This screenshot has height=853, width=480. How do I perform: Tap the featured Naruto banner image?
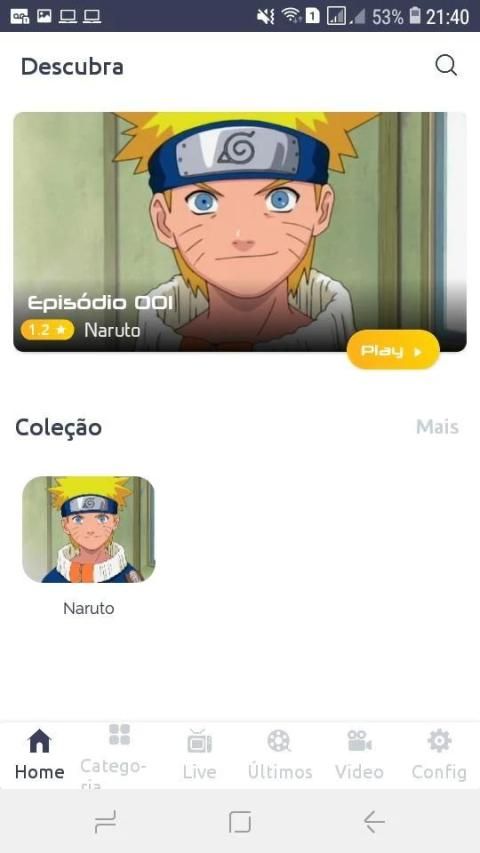click(x=240, y=232)
